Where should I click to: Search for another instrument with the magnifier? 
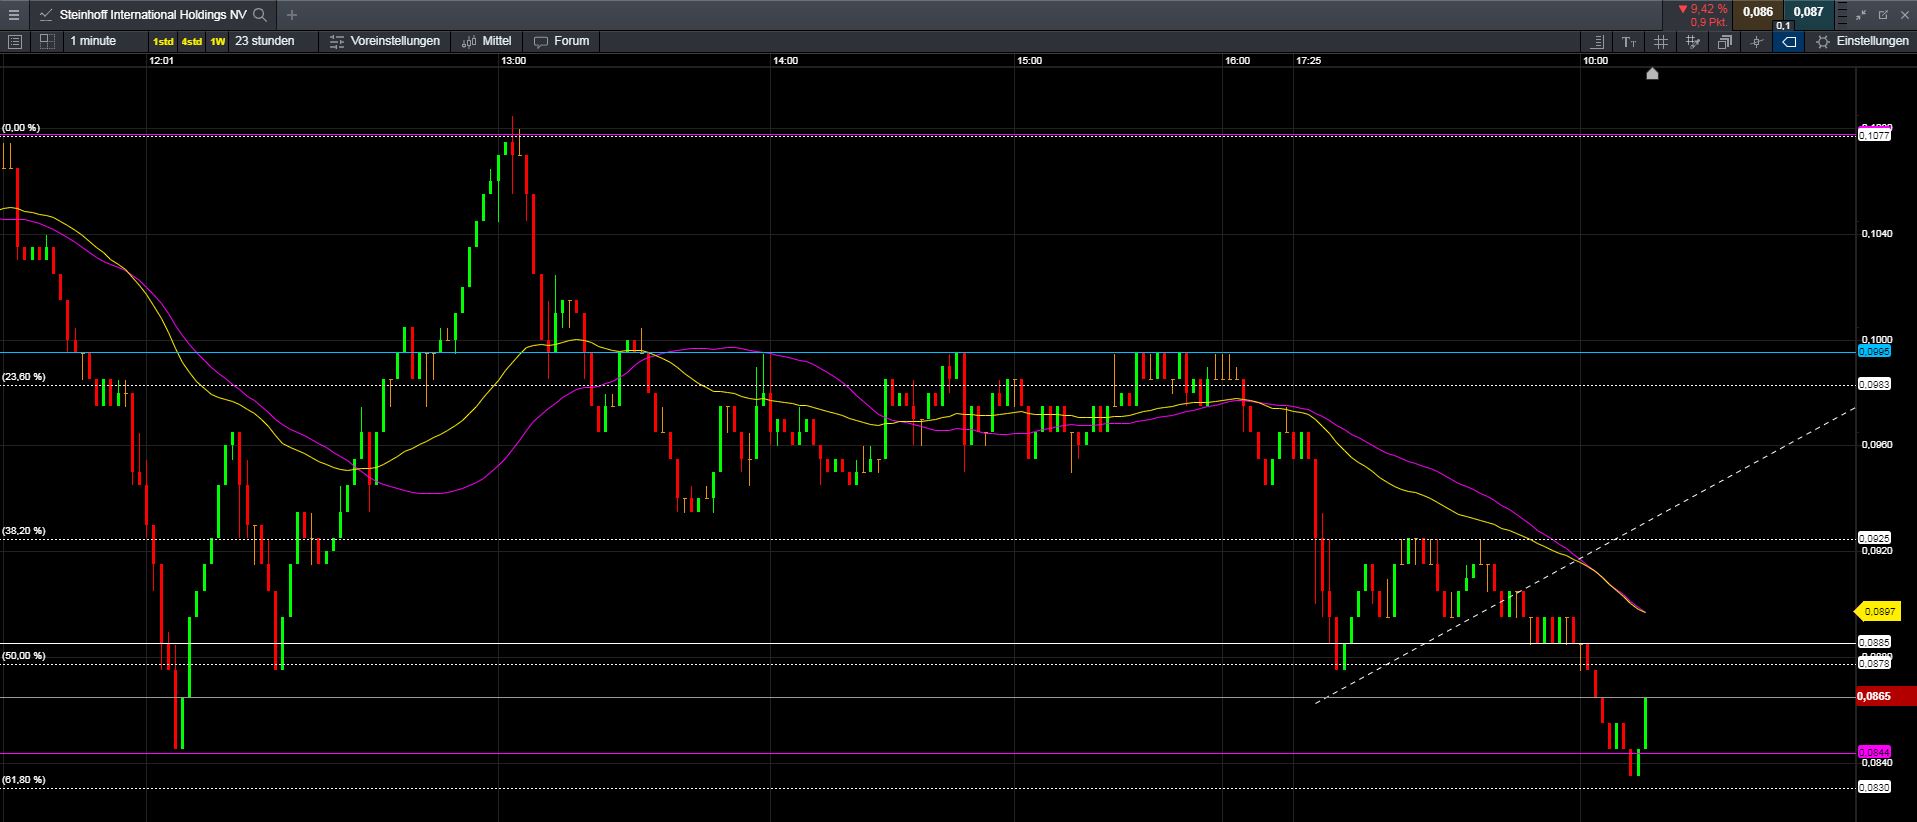coord(260,15)
